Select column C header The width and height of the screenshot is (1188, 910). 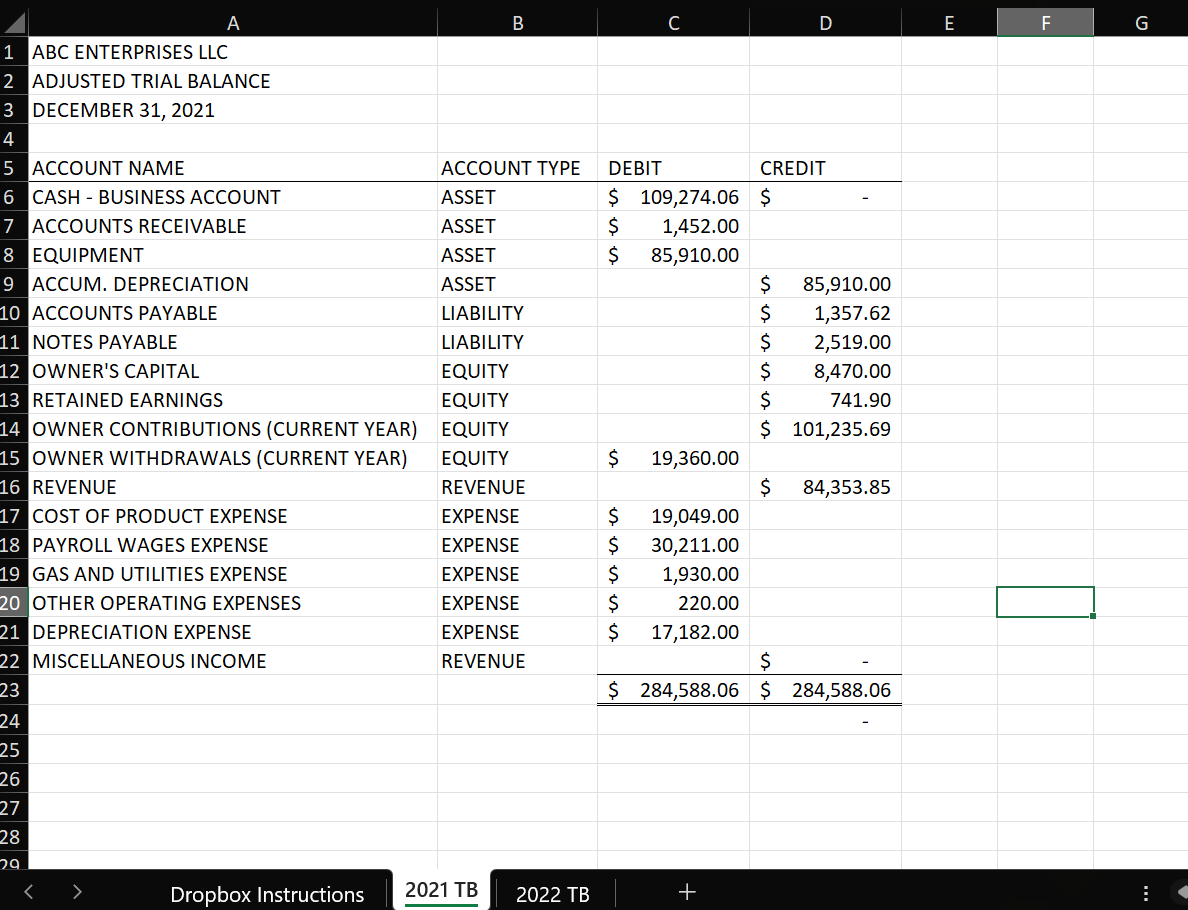674,23
